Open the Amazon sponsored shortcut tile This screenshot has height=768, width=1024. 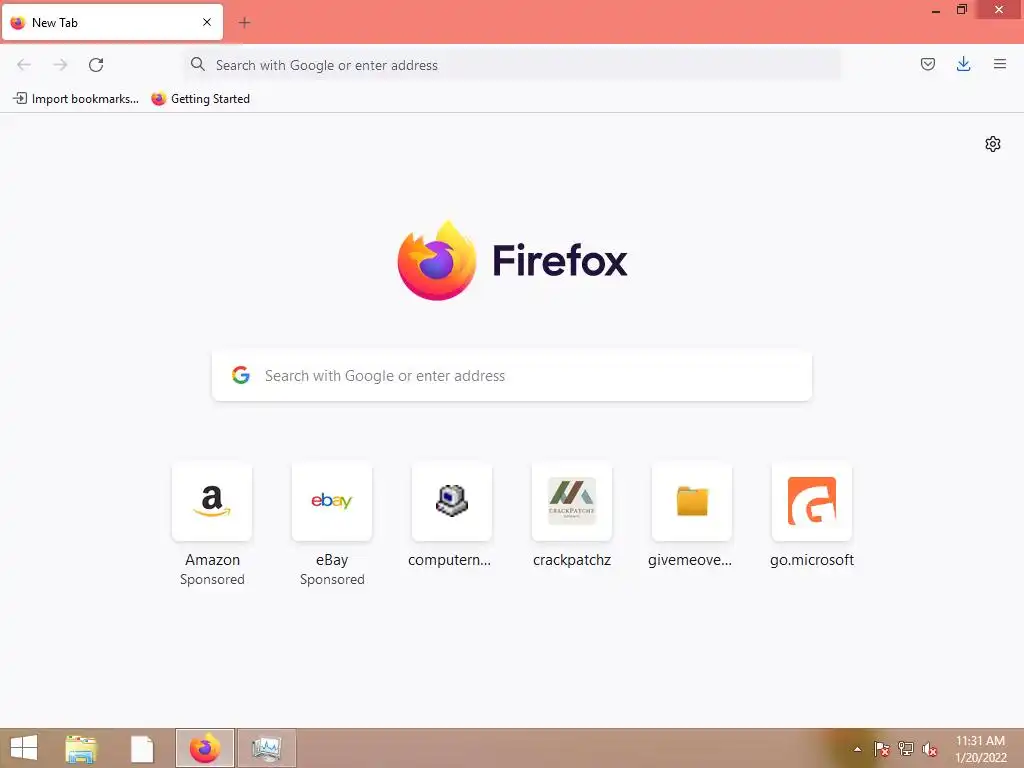pyautogui.click(x=212, y=502)
